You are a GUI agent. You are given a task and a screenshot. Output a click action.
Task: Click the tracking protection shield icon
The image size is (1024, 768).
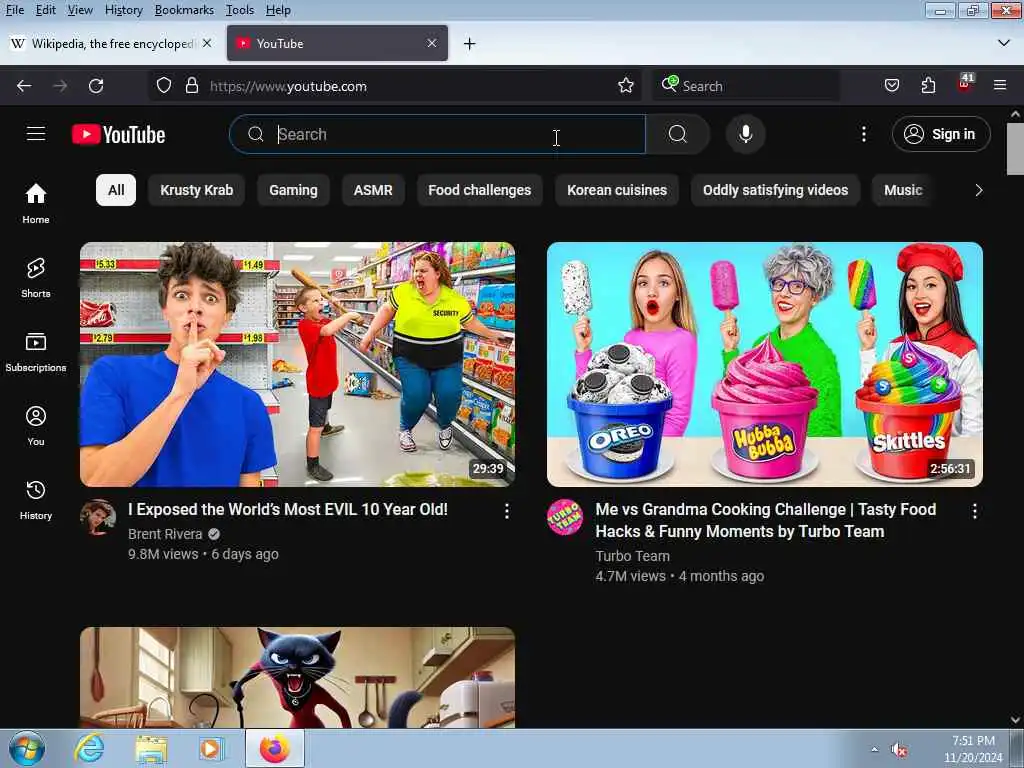(164, 86)
